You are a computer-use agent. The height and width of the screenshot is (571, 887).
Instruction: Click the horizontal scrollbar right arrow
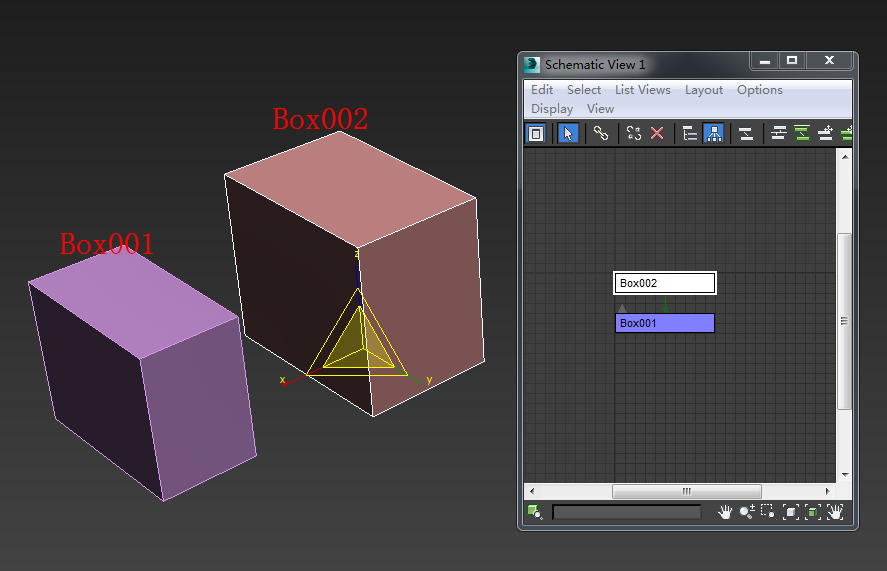click(x=828, y=491)
